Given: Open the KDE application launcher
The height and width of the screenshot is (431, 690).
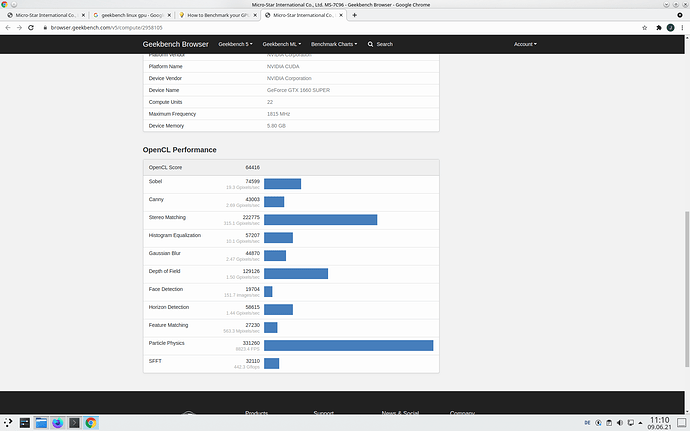Looking at the screenshot, I should pyautogui.click(x=8, y=423).
